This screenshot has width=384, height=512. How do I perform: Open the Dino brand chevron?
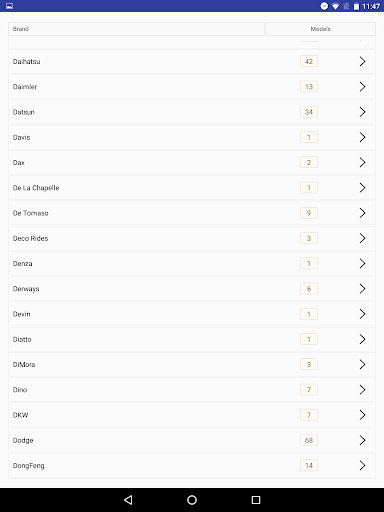[362, 390]
